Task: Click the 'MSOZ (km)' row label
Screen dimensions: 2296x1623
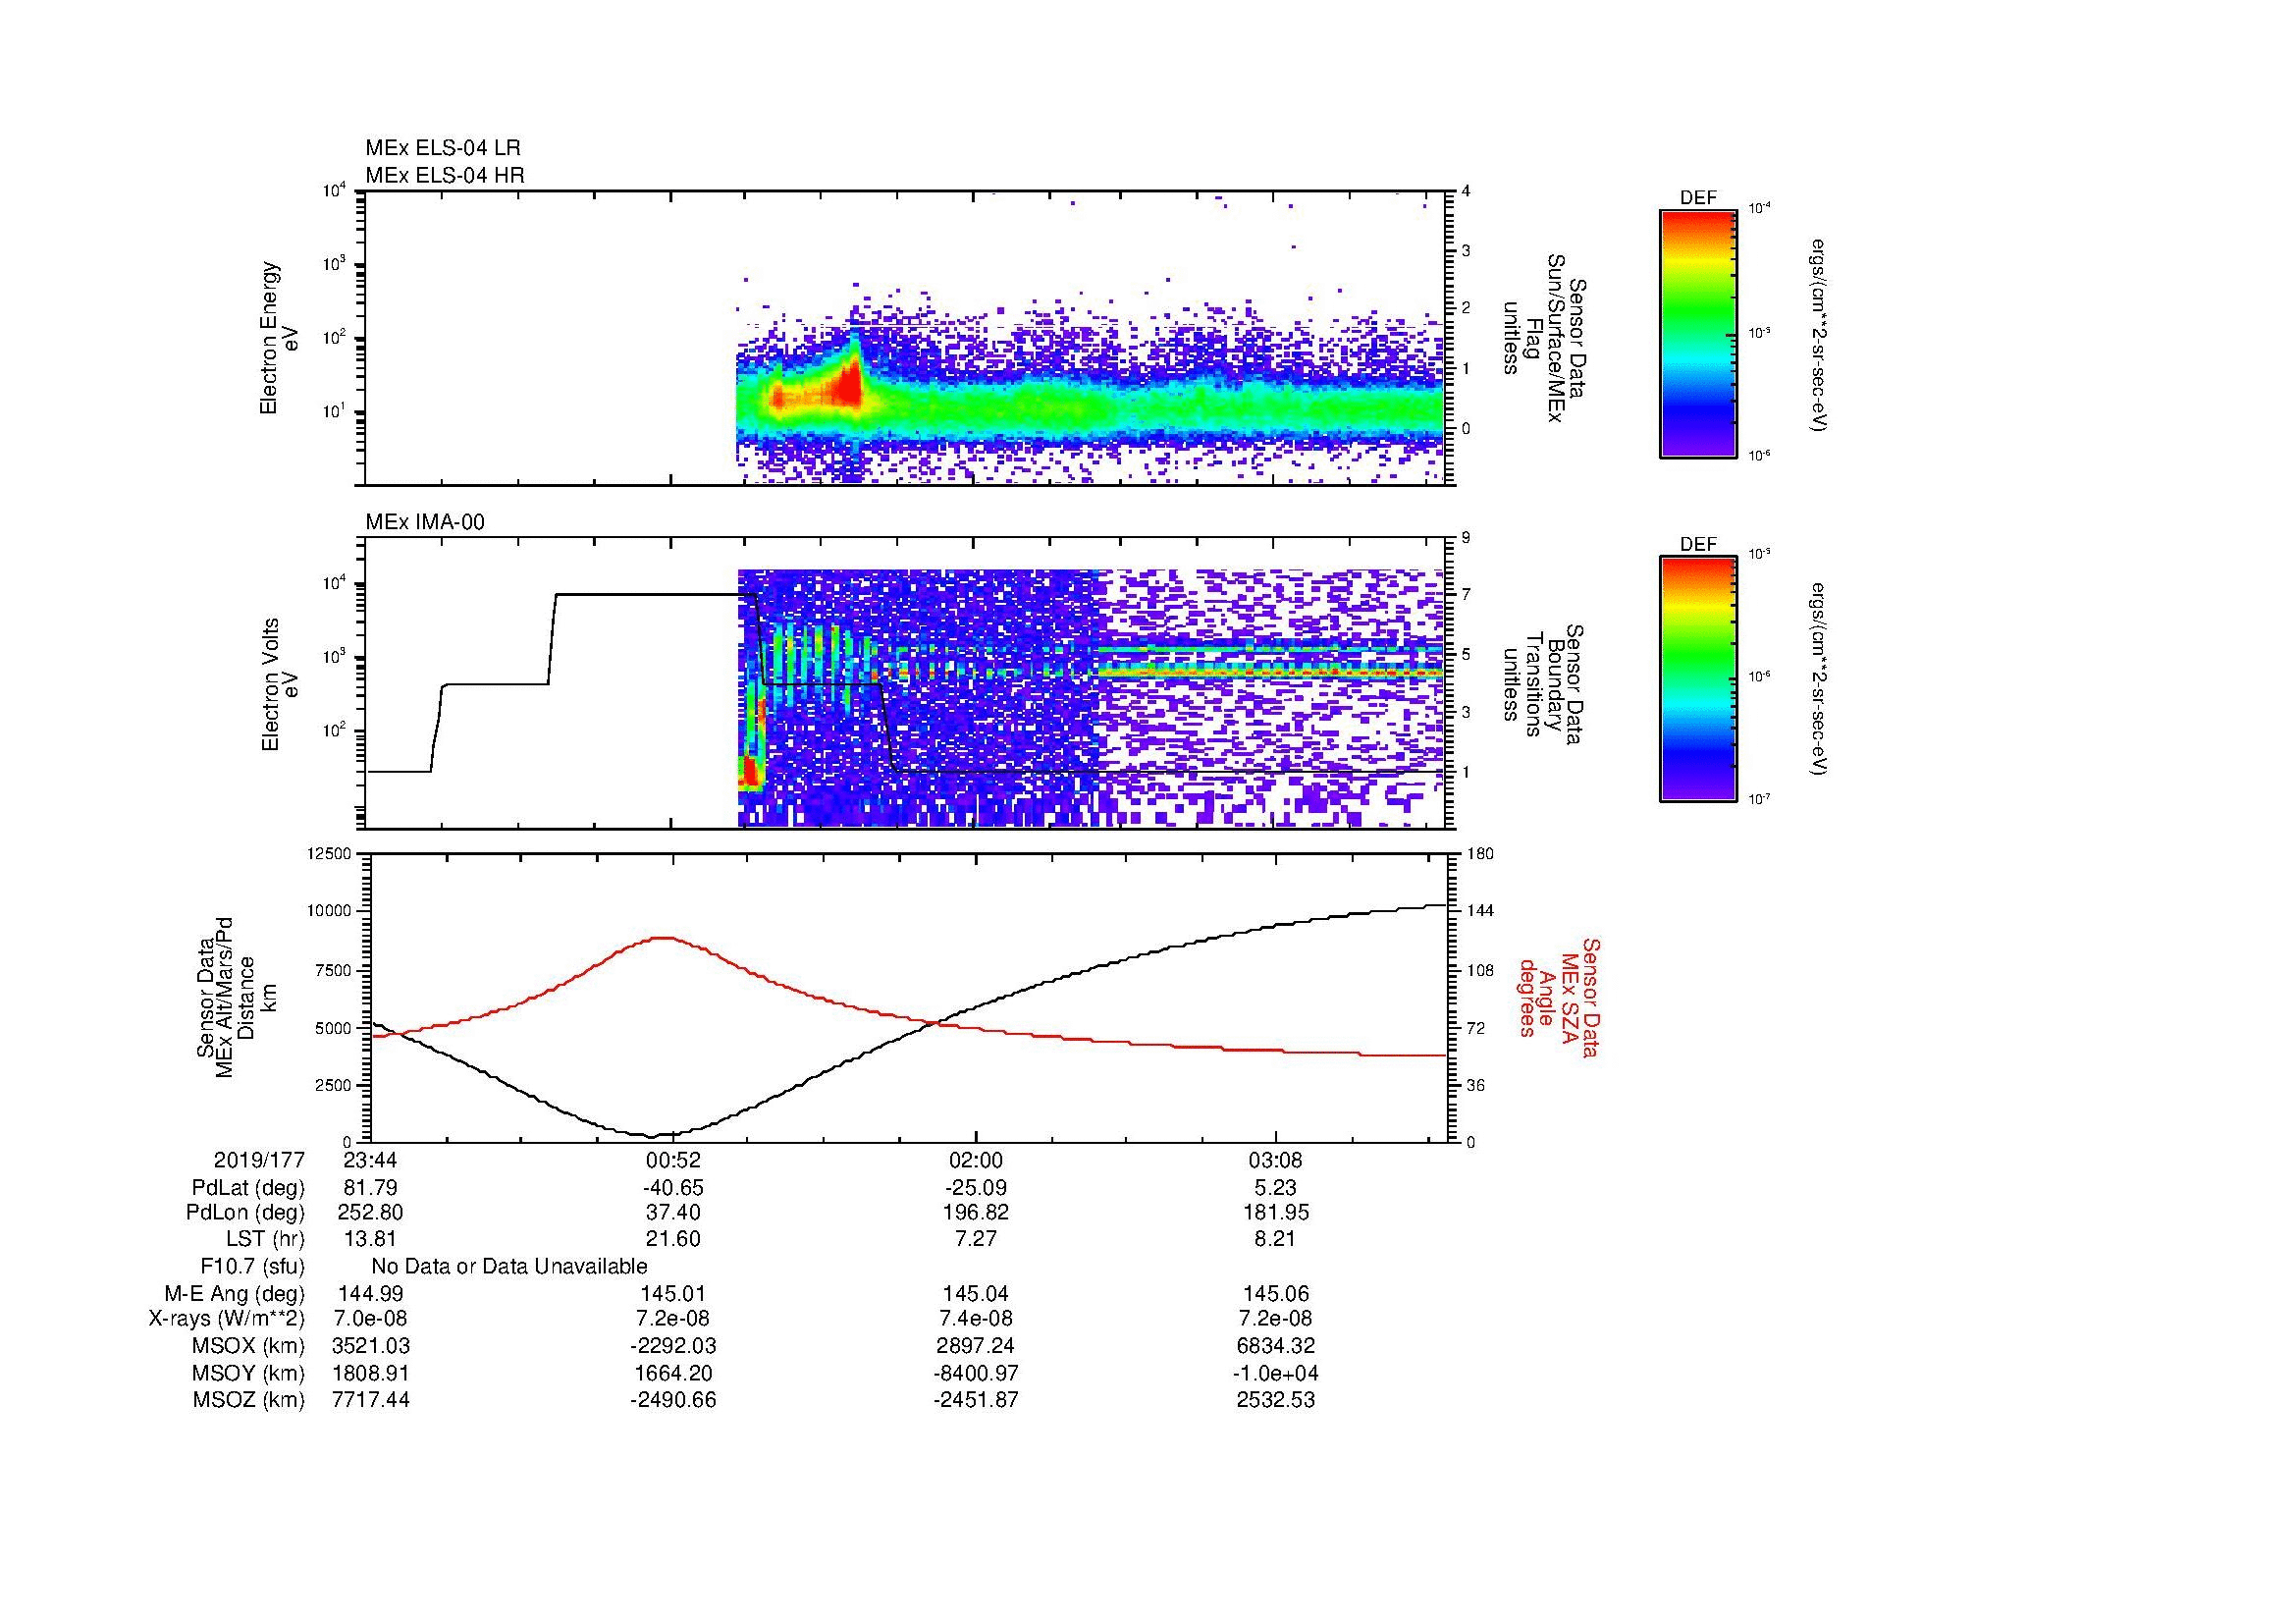Action: pyautogui.click(x=248, y=1400)
